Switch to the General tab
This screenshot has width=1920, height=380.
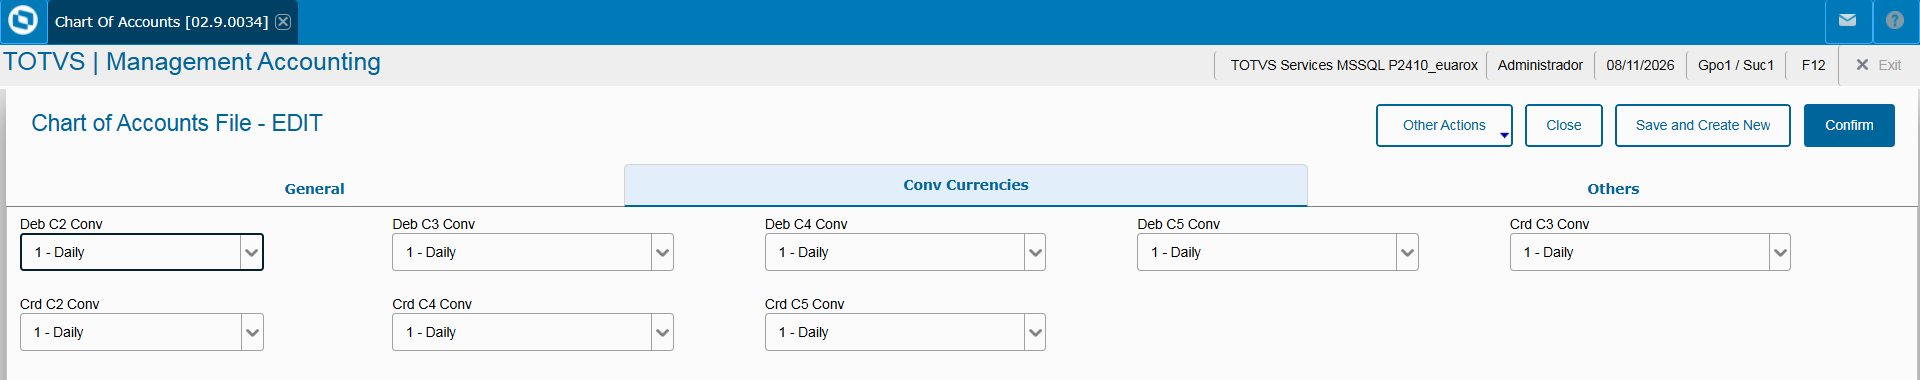(314, 188)
